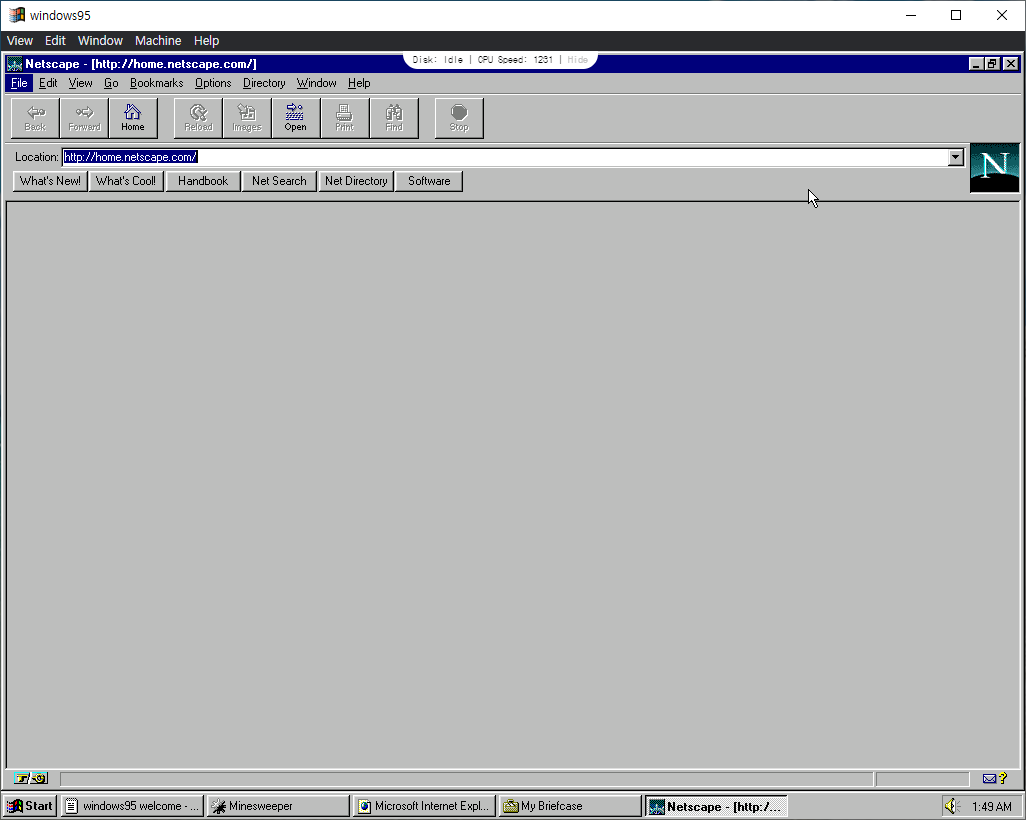
Task: Open Netscape Window menu
Action: [x=316, y=83]
